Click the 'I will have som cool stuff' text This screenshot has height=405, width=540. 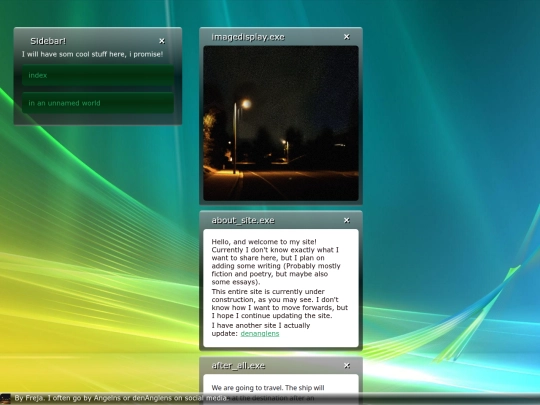click(x=92, y=54)
